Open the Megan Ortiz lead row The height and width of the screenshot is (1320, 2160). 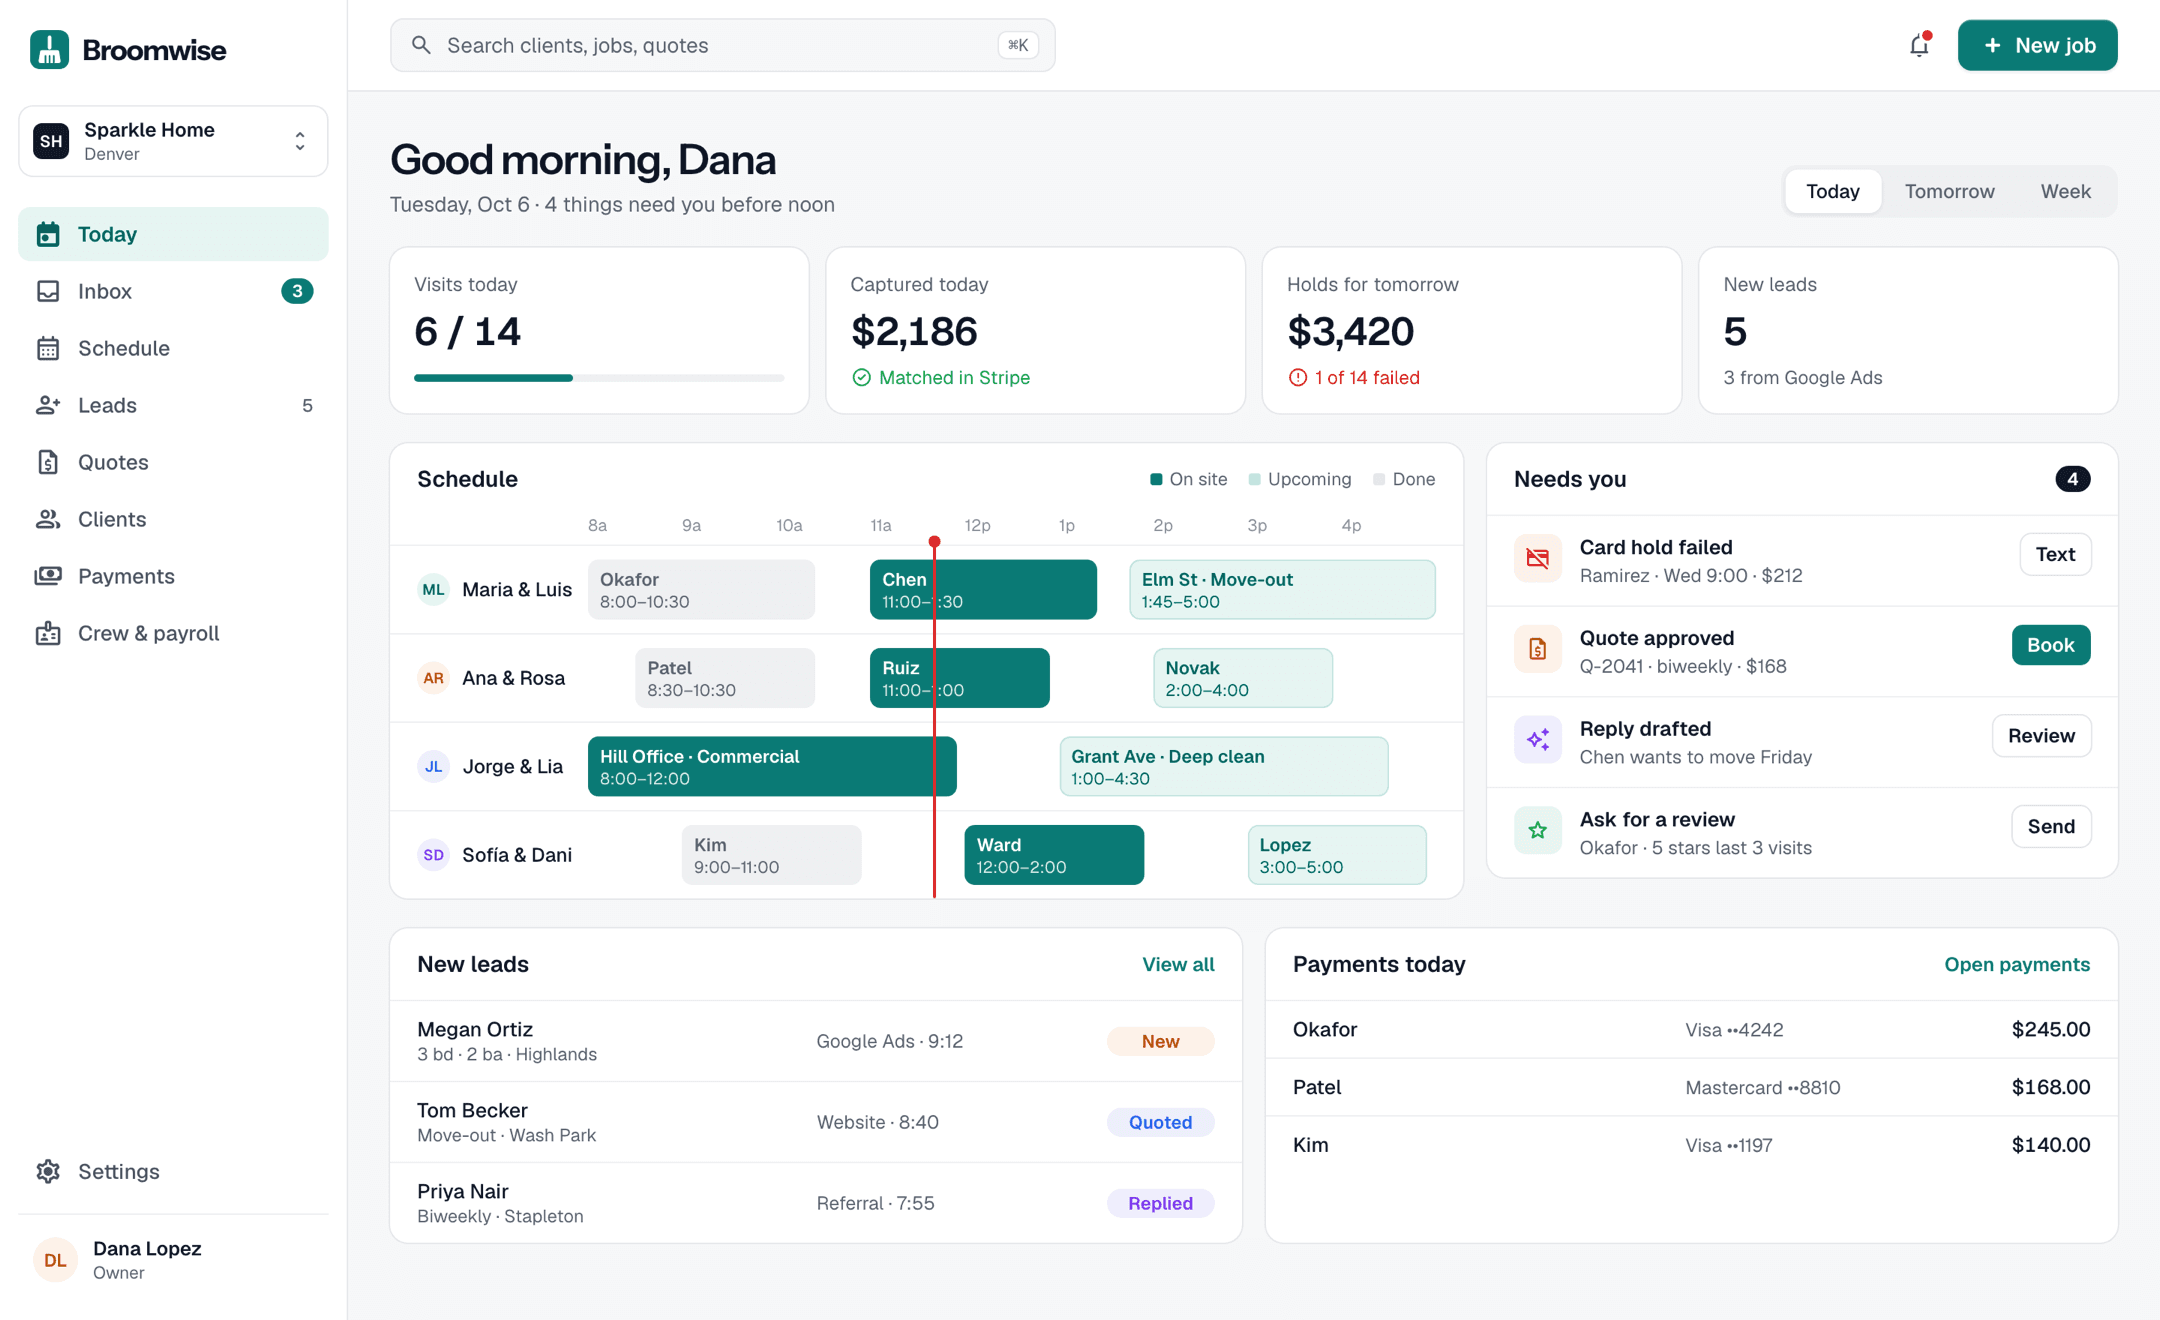pos(816,1041)
